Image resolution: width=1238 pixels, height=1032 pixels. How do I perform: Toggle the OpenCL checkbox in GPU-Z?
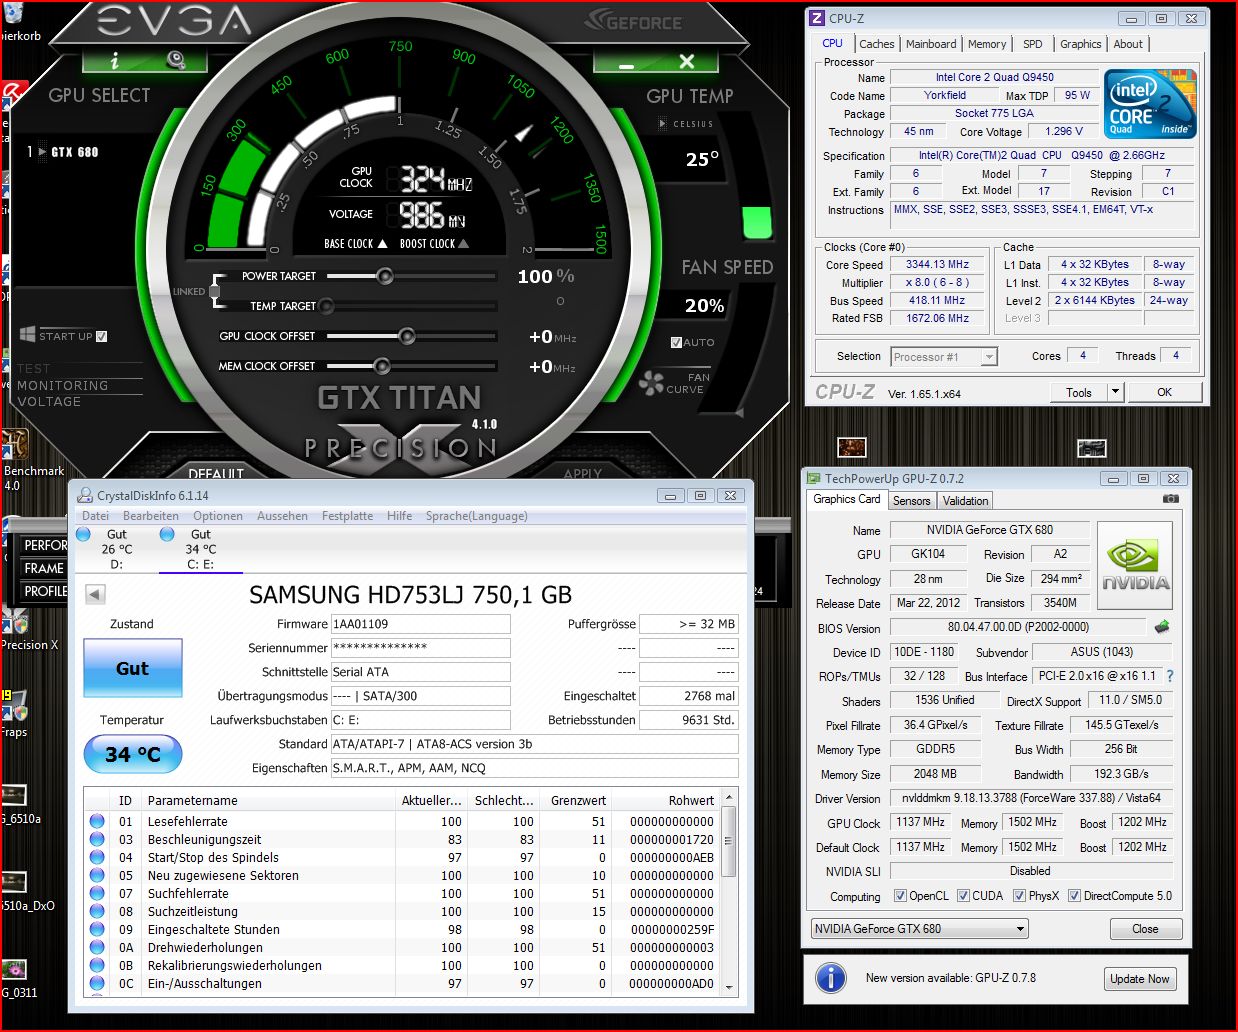[900, 896]
